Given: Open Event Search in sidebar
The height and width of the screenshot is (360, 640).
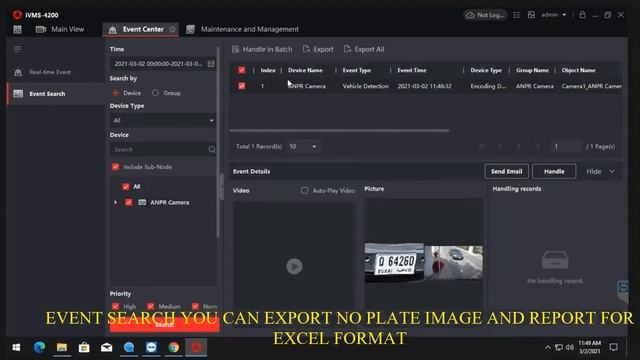Looking at the screenshot, I should tap(56, 93).
